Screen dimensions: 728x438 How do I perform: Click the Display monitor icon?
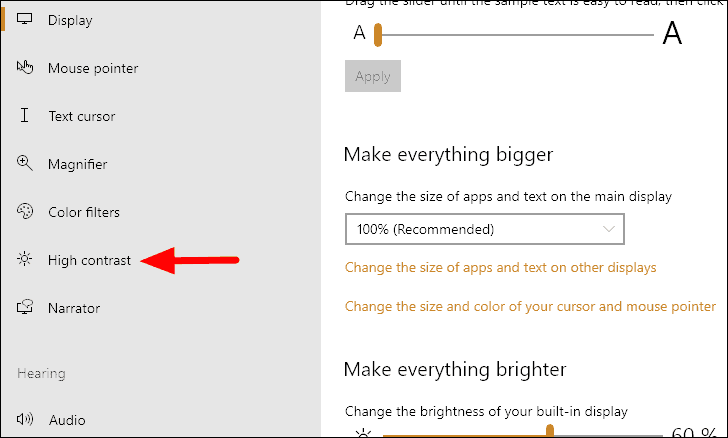coord(25,20)
